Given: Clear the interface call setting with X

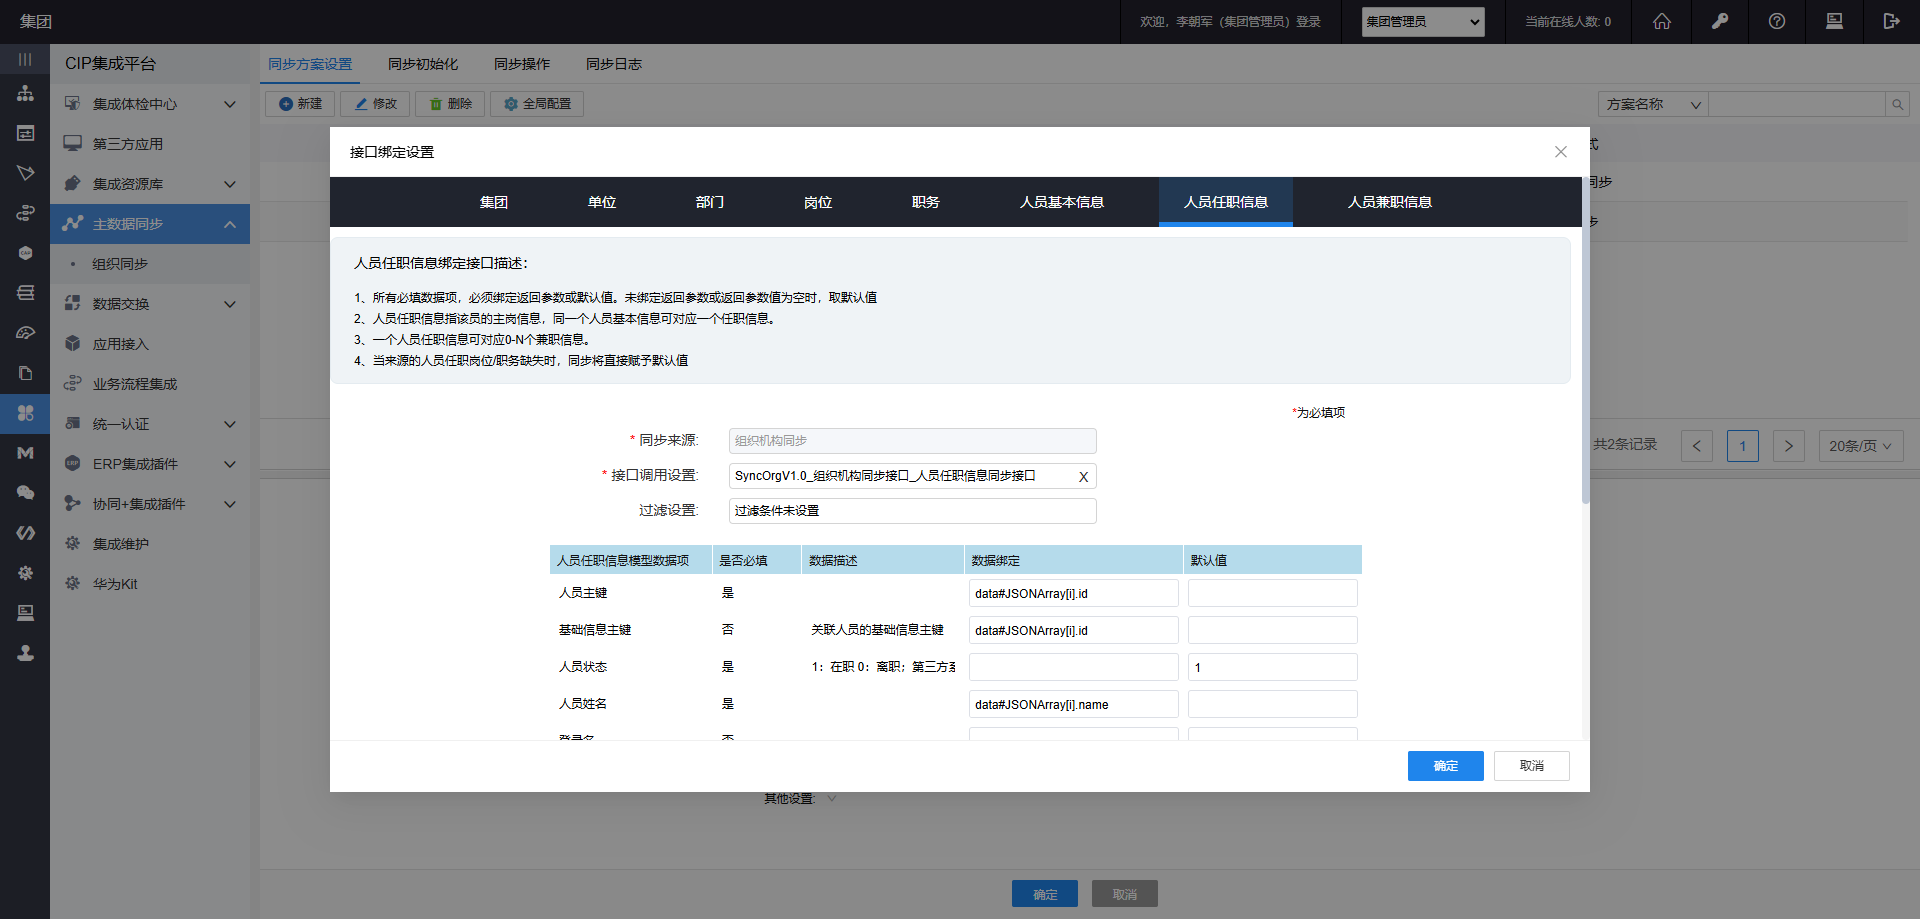Looking at the screenshot, I should [x=1083, y=477].
